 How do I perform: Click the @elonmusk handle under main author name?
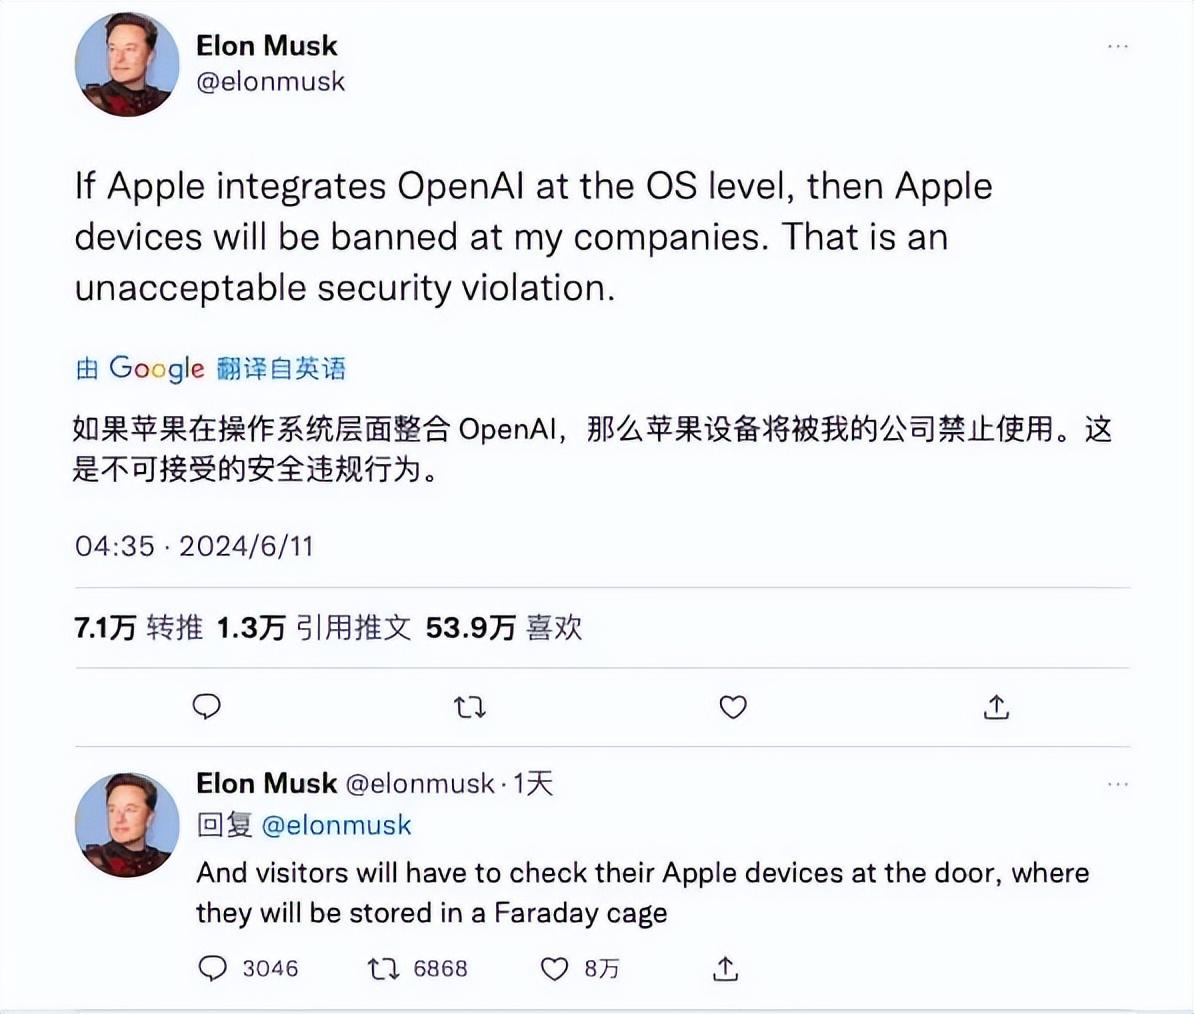pos(270,82)
